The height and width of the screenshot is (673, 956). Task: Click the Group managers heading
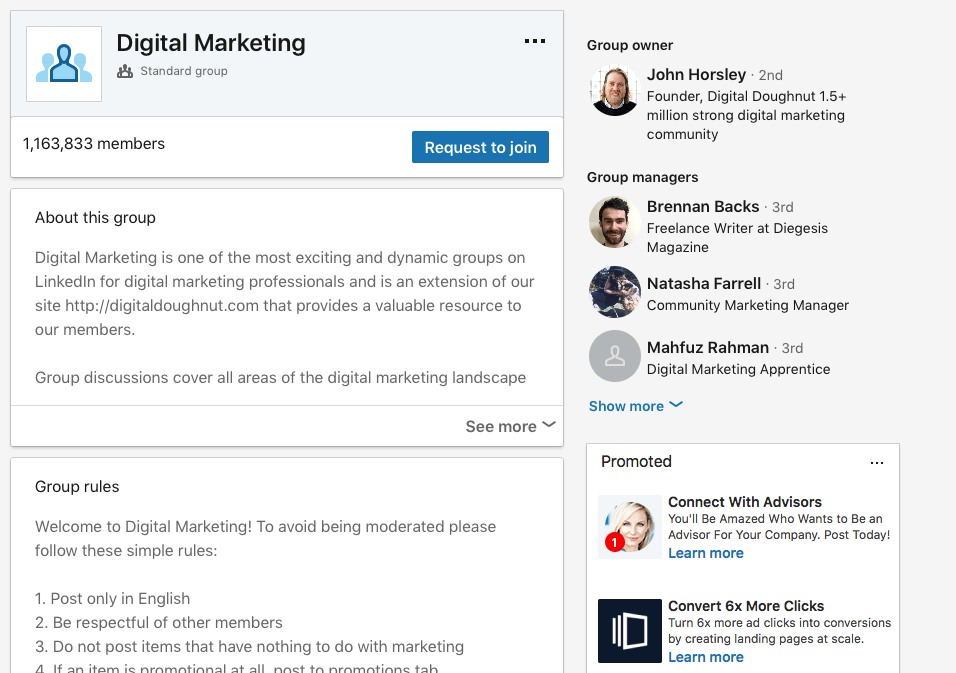coord(643,177)
